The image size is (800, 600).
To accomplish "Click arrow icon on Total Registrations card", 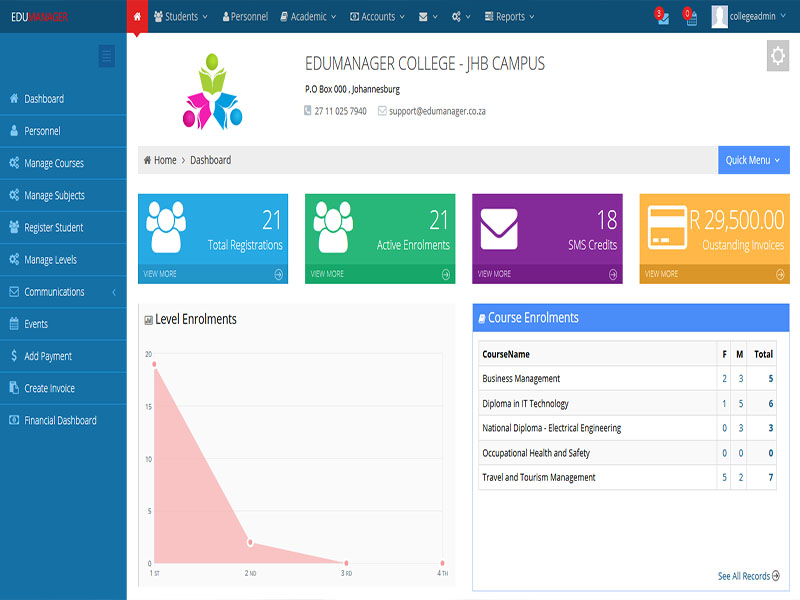I will pos(279,274).
